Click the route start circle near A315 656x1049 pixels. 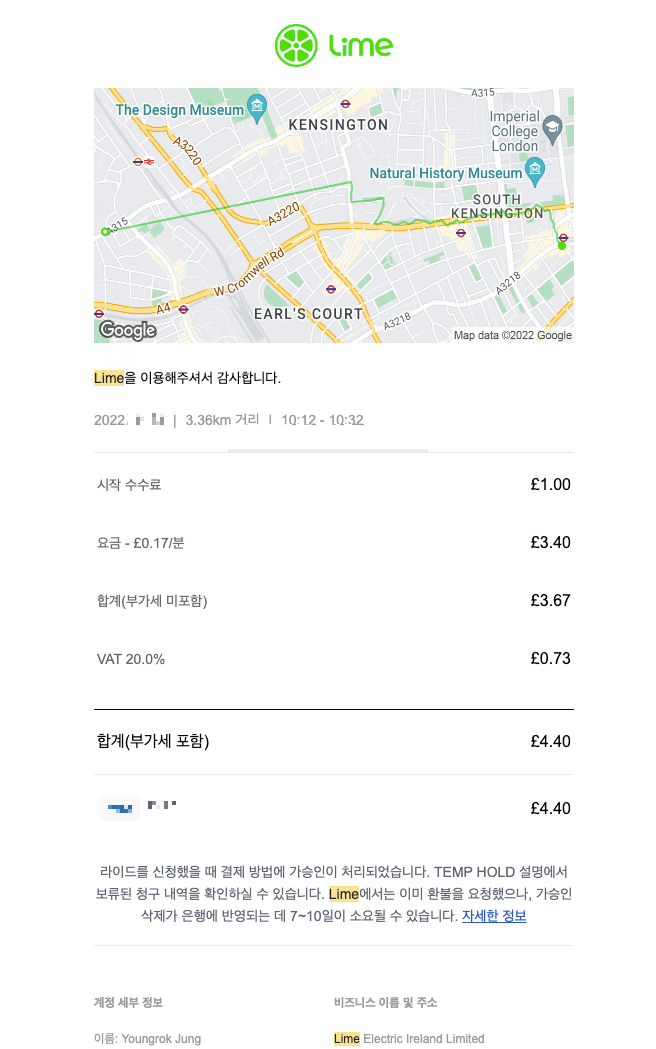tap(105, 231)
